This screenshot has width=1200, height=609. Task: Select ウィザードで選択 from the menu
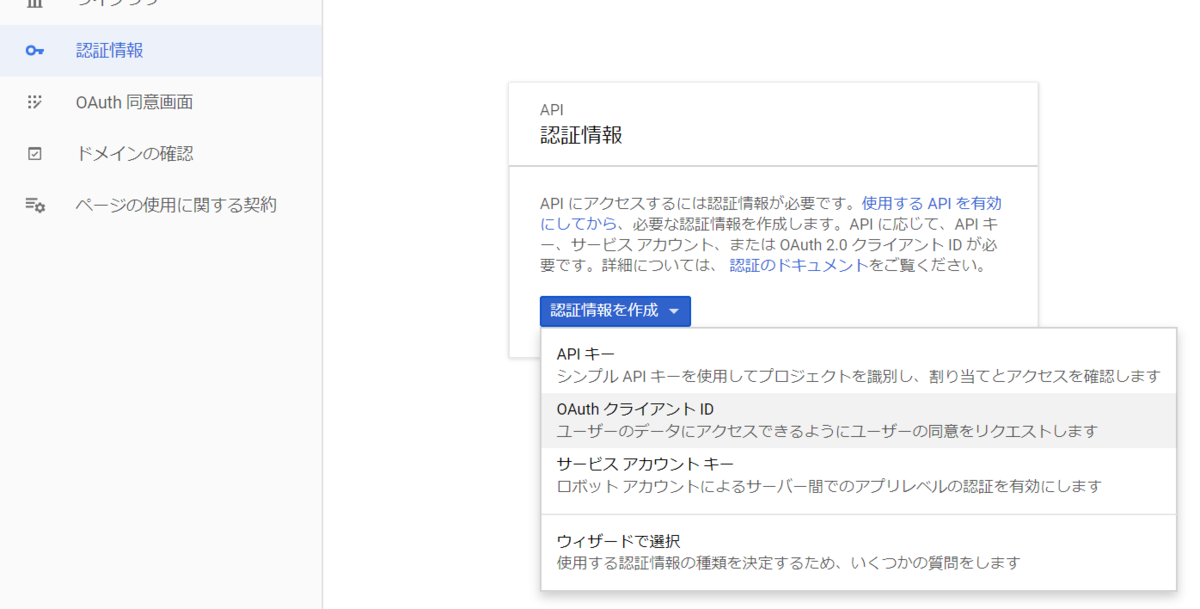tap(858, 551)
